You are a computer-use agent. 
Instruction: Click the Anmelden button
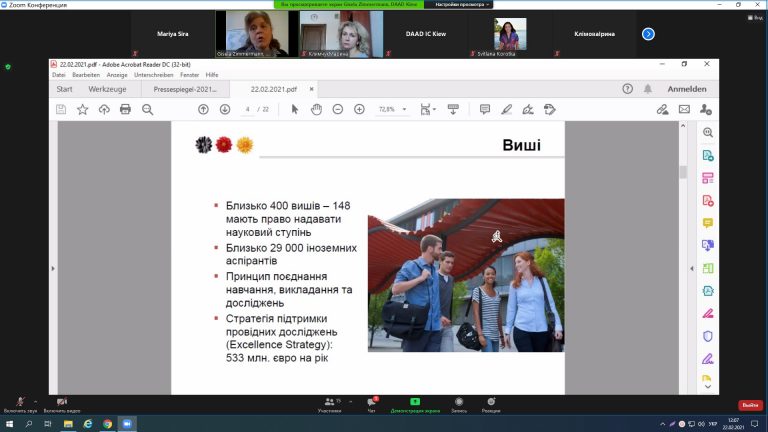(x=687, y=88)
